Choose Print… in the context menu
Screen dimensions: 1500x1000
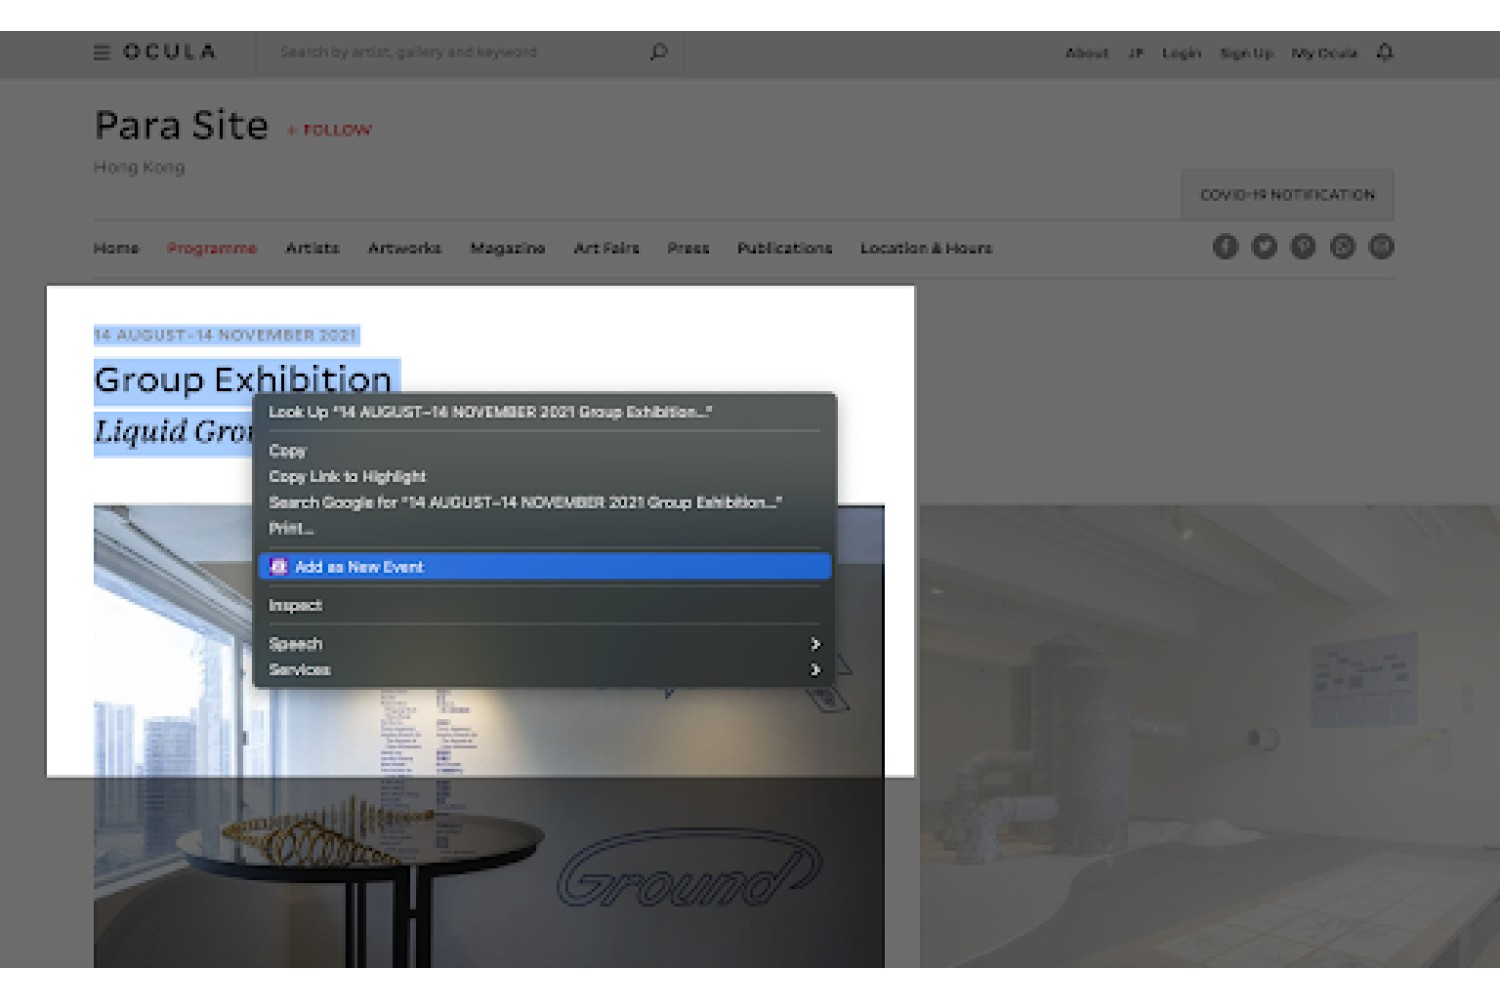pos(545,528)
